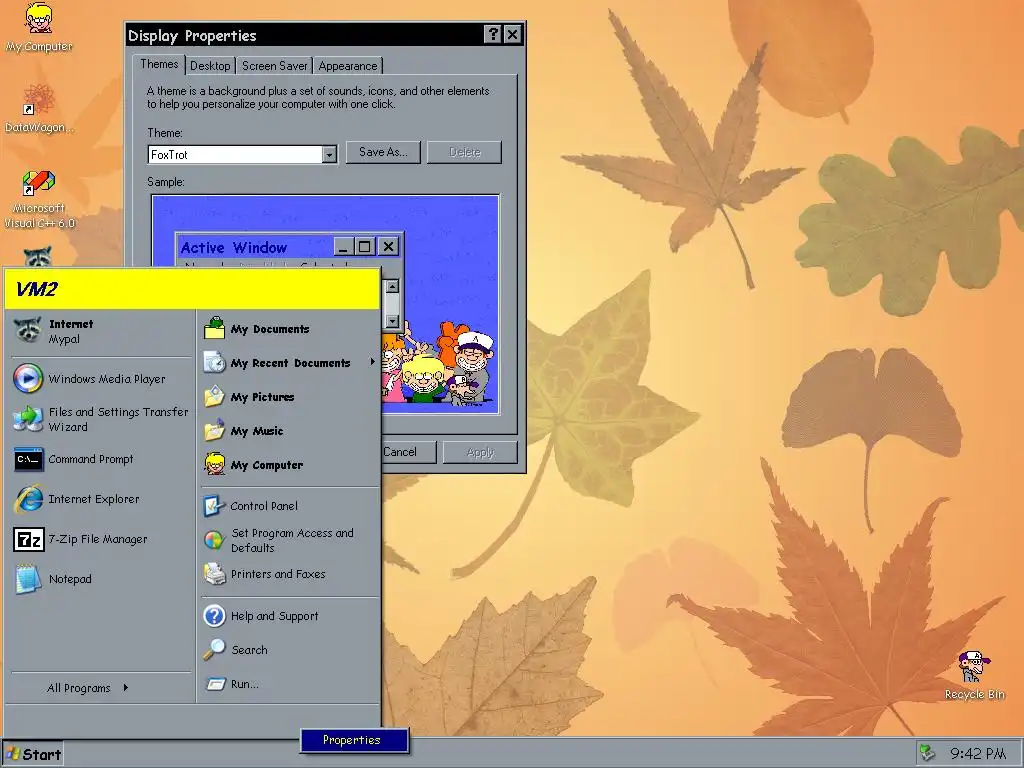Expand All Programs menu
Viewport: 1024px width, 768px height.
click(88, 688)
